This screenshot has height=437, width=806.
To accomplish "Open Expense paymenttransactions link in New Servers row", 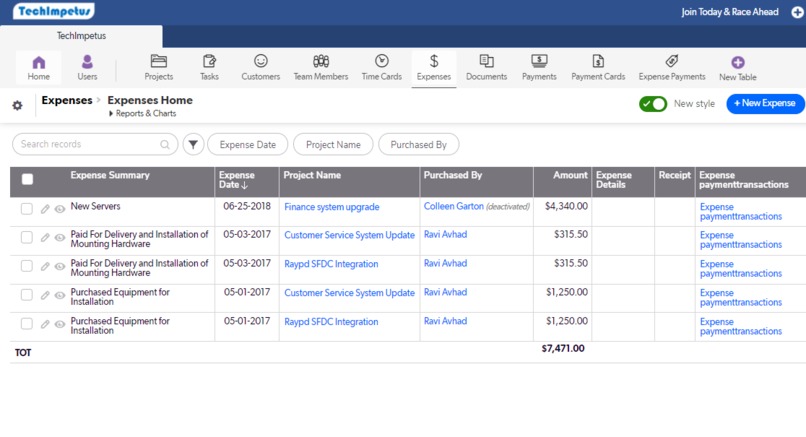I will coord(741,212).
